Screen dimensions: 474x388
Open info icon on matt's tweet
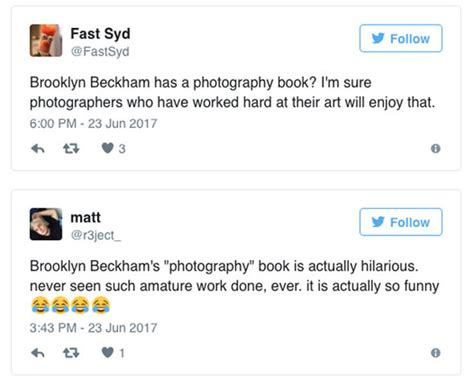[x=435, y=353]
